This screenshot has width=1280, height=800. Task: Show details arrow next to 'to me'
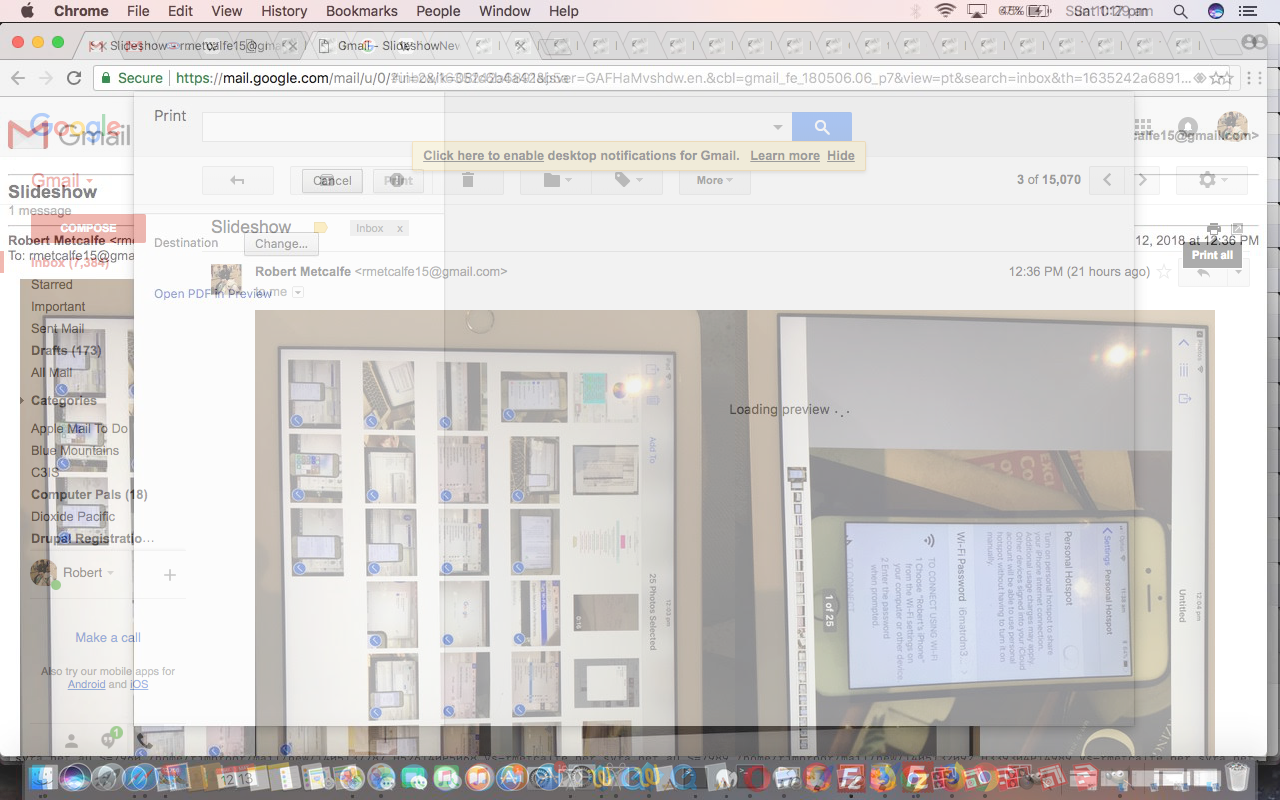[x=298, y=292]
